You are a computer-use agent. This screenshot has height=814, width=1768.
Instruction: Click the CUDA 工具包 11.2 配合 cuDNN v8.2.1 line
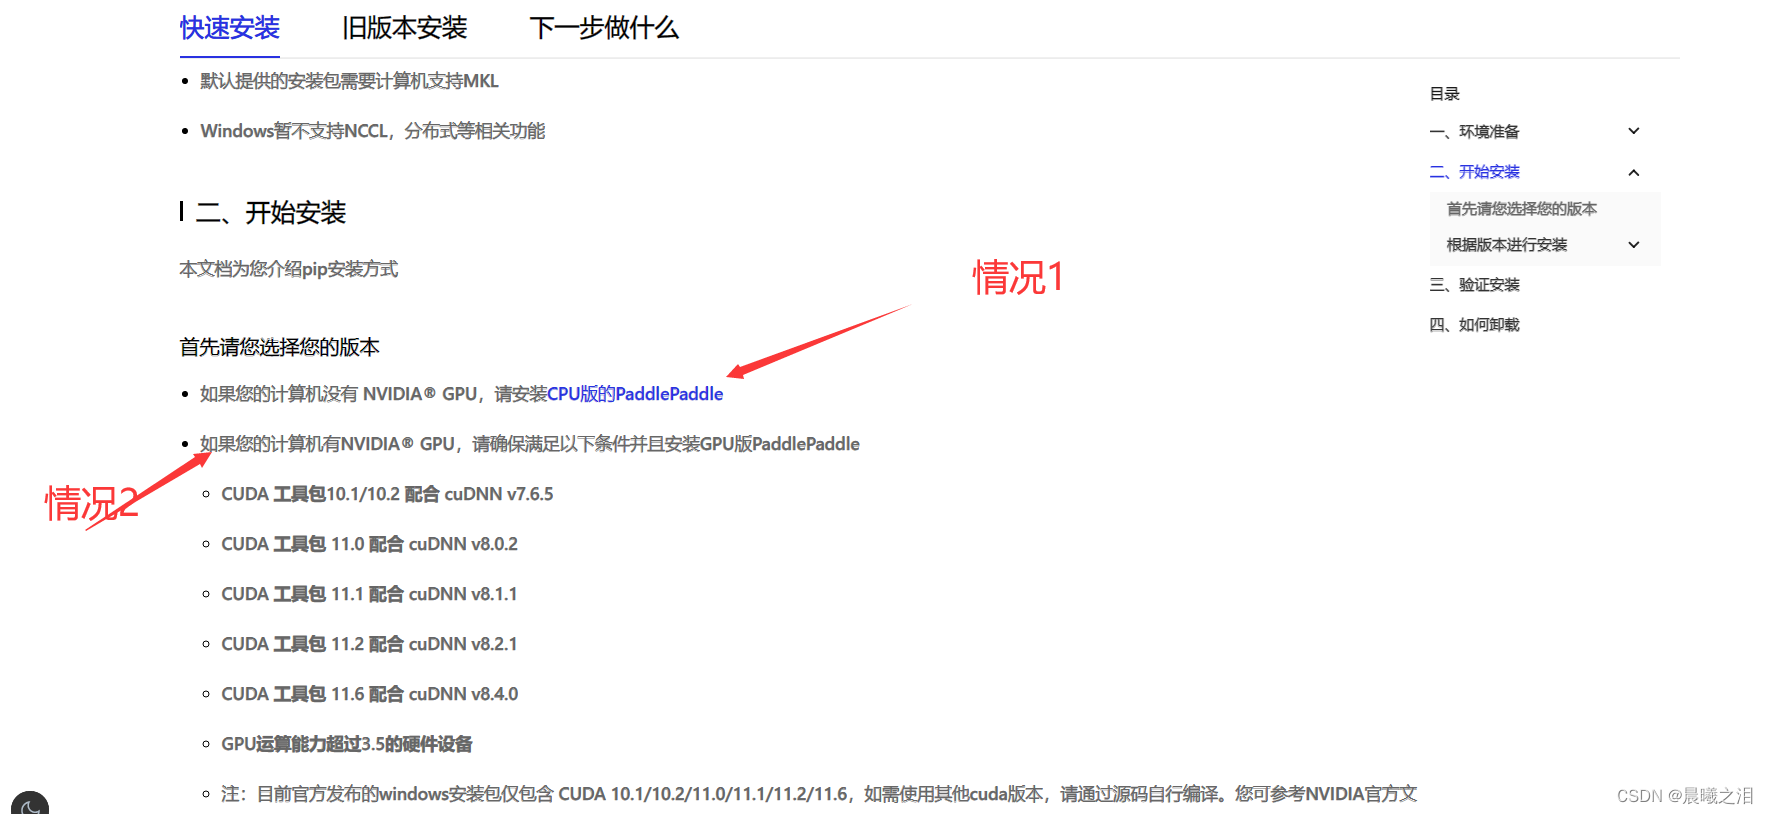pyautogui.click(x=369, y=644)
